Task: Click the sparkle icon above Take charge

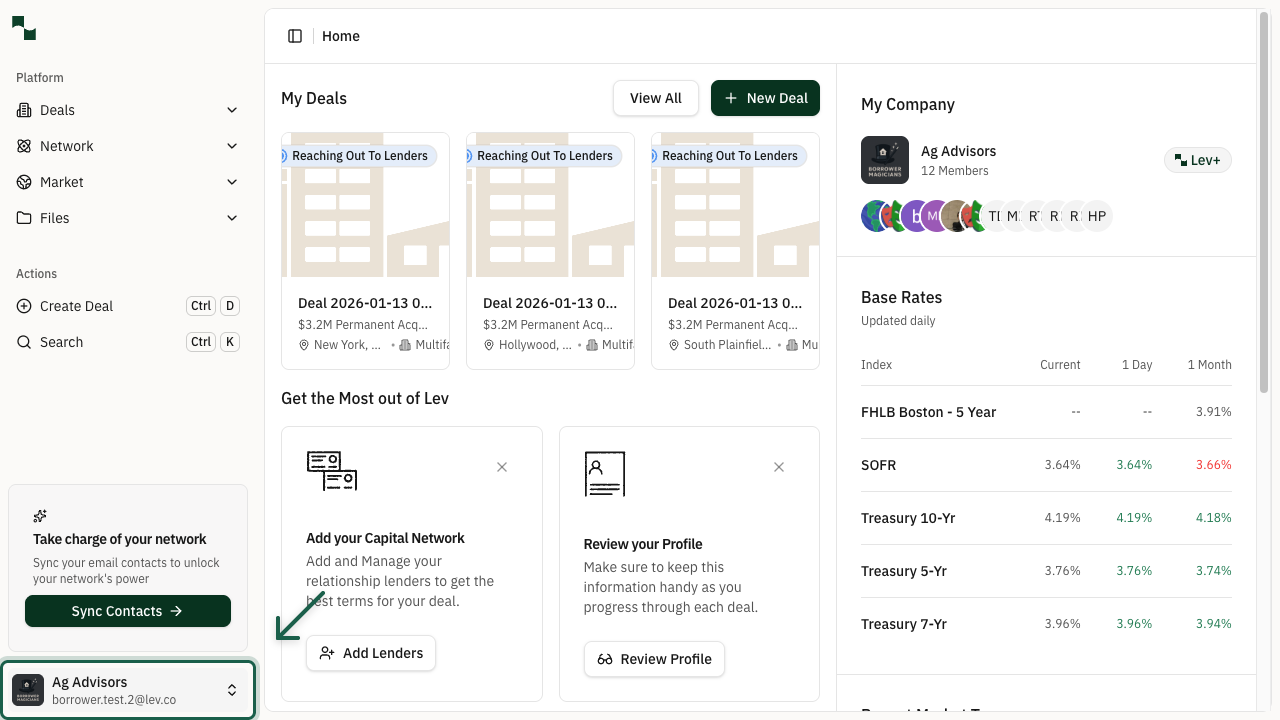Action: tap(40, 516)
